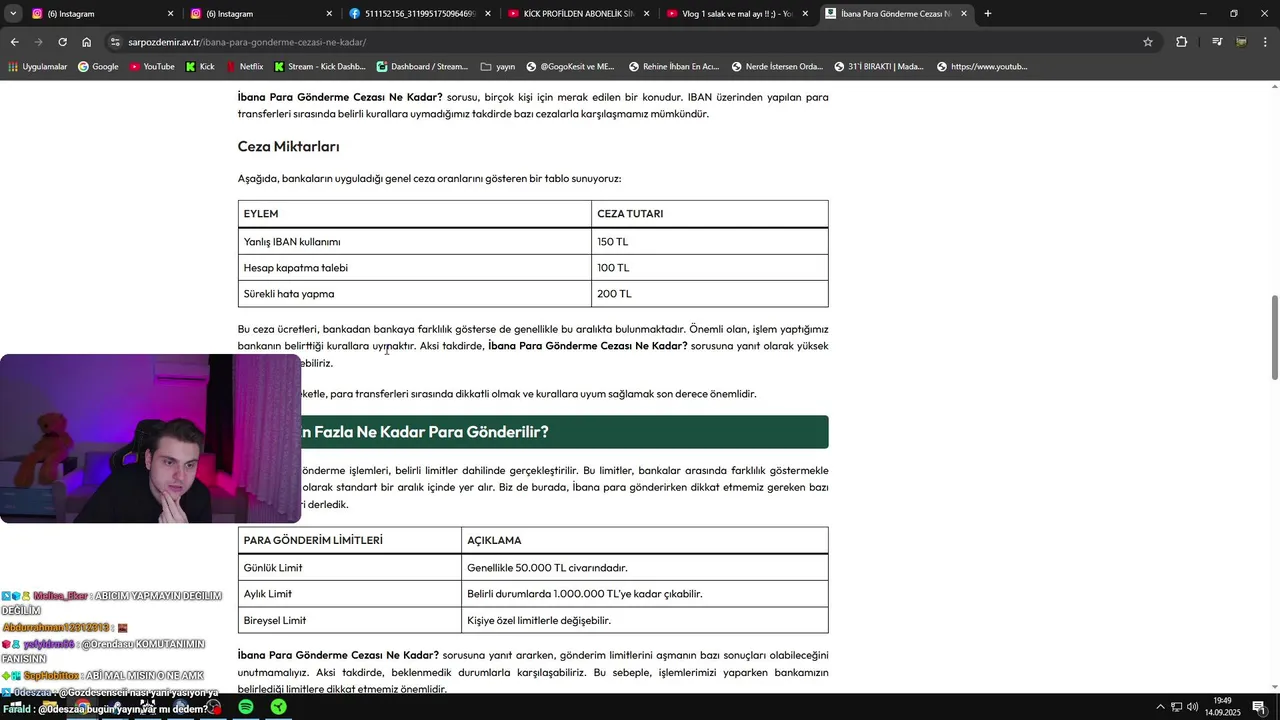Open Nerde İstersen Orda bookmark
Image resolution: width=1280 pixels, height=720 pixels.
777,67
